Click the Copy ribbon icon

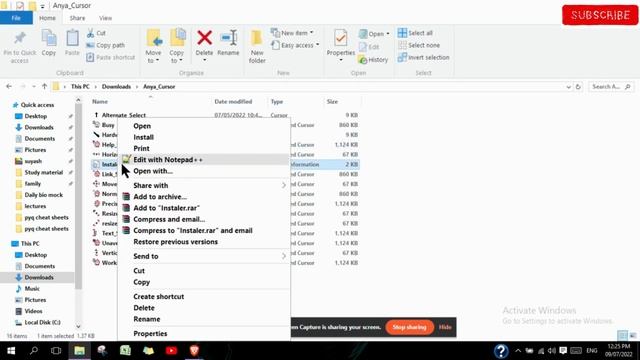click(x=49, y=39)
